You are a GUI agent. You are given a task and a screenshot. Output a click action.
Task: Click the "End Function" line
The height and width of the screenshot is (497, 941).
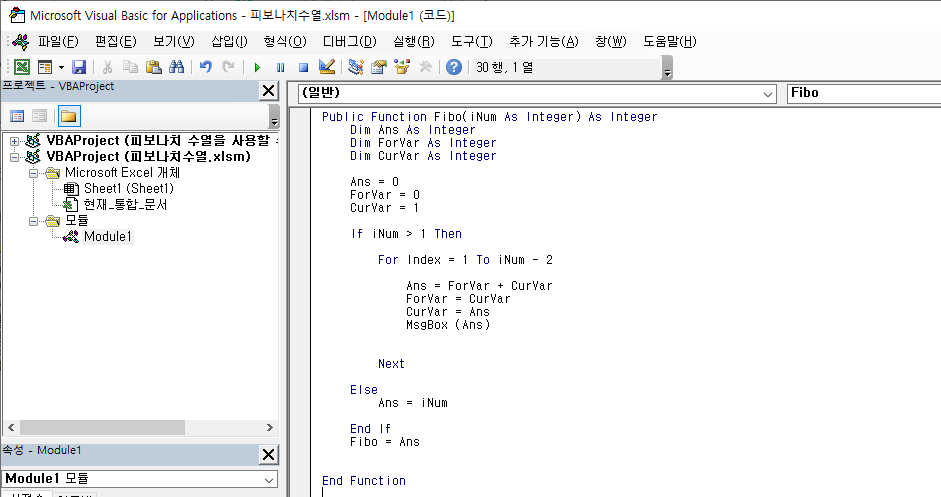point(364,481)
